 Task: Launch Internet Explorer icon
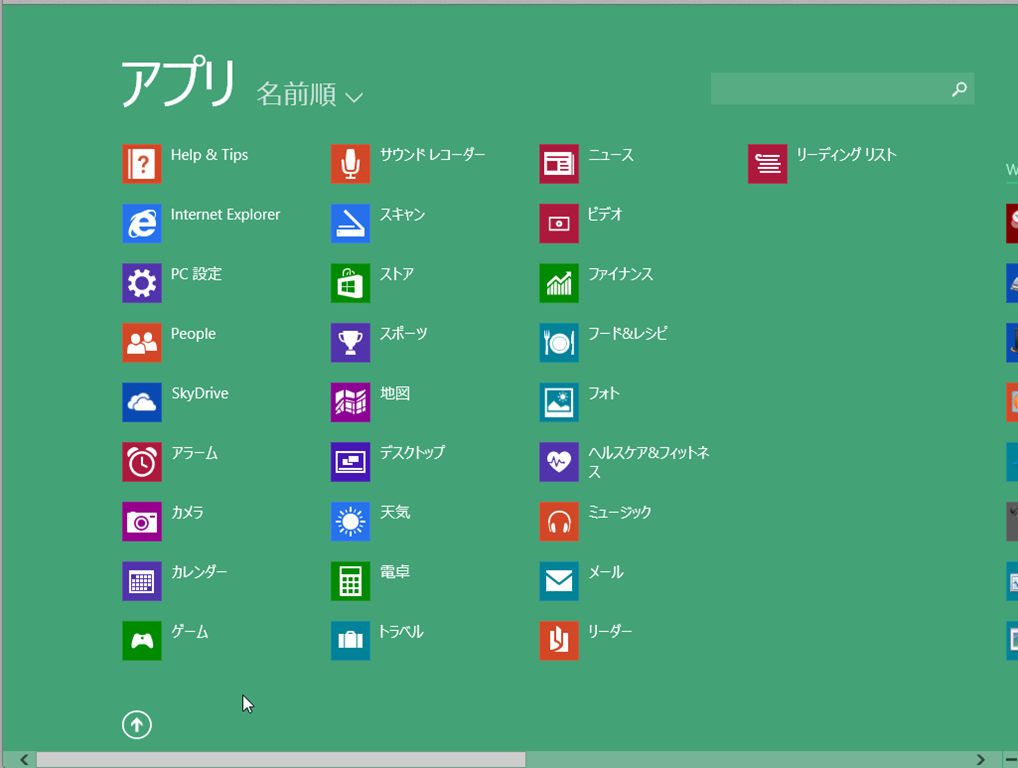click(142, 223)
